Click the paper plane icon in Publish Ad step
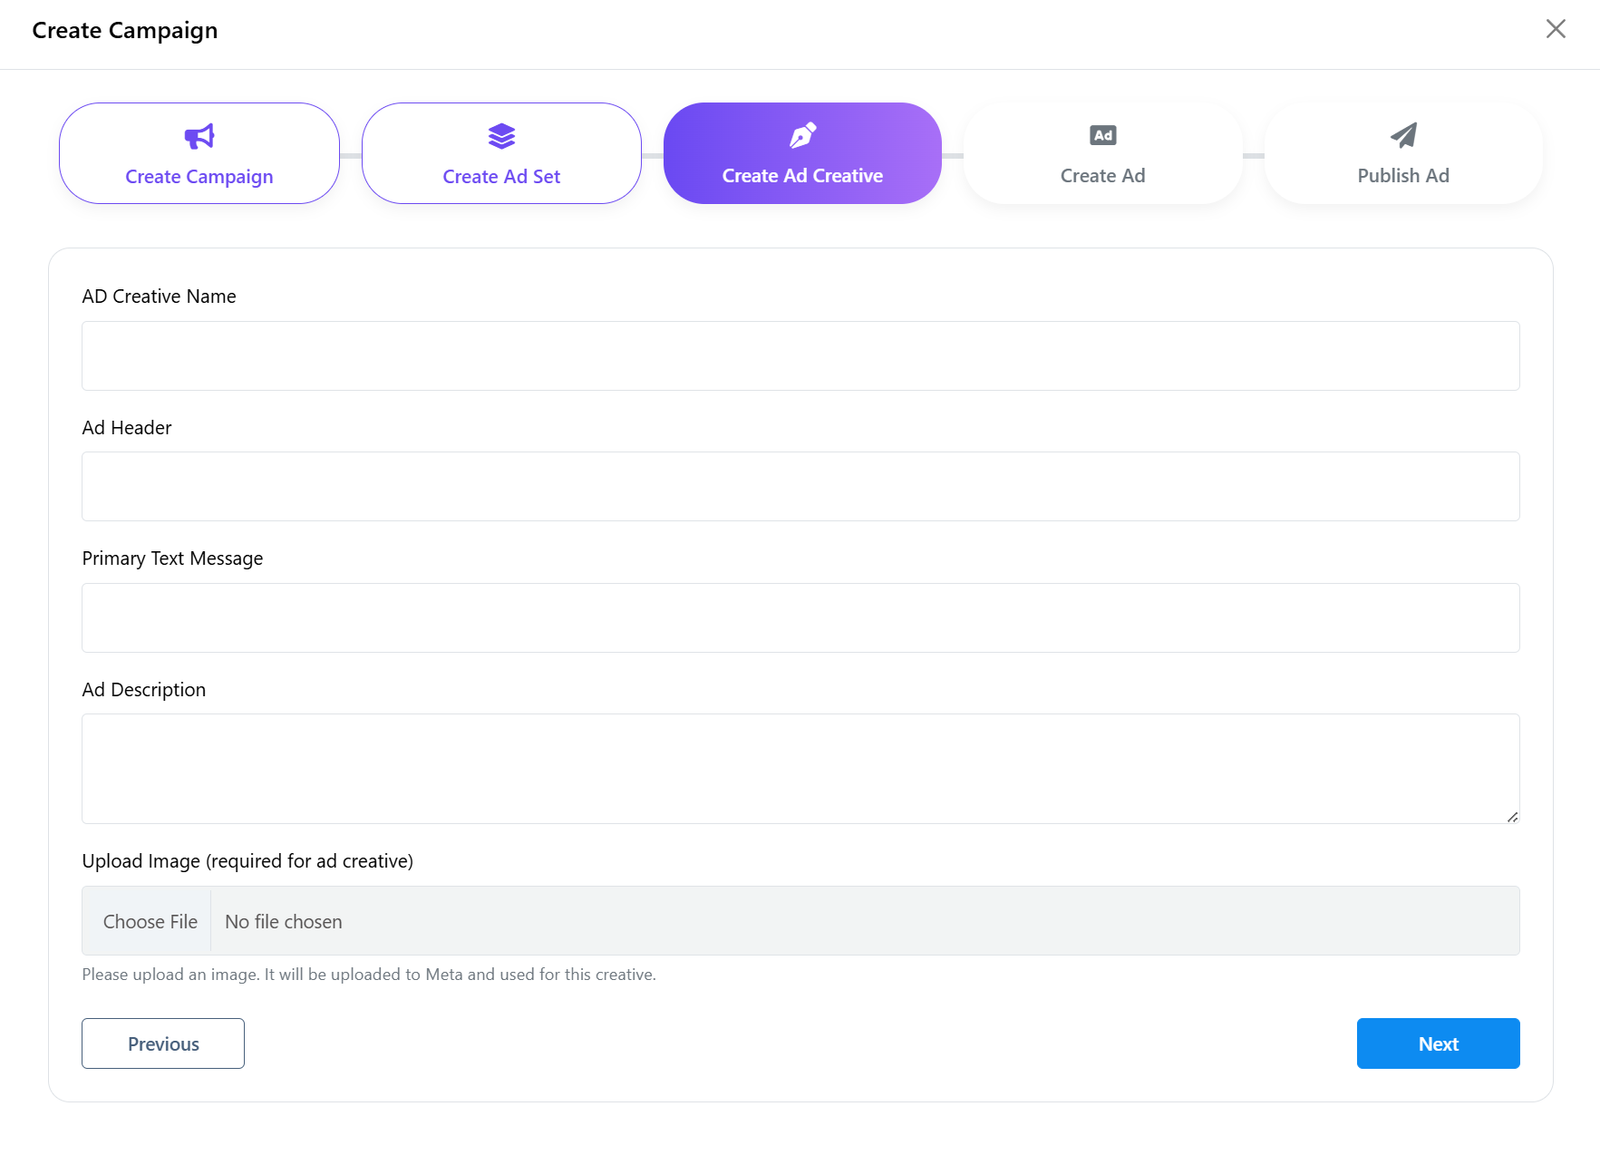This screenshot has width=1600, height=1165. point(1403,135)
